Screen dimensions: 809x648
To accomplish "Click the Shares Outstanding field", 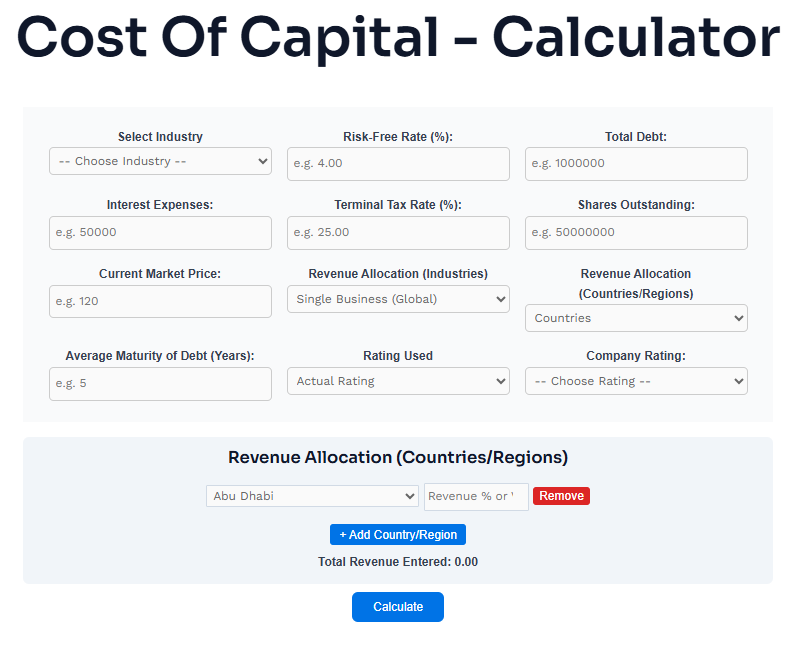I will pyautogui.click(x=636, y=233).
